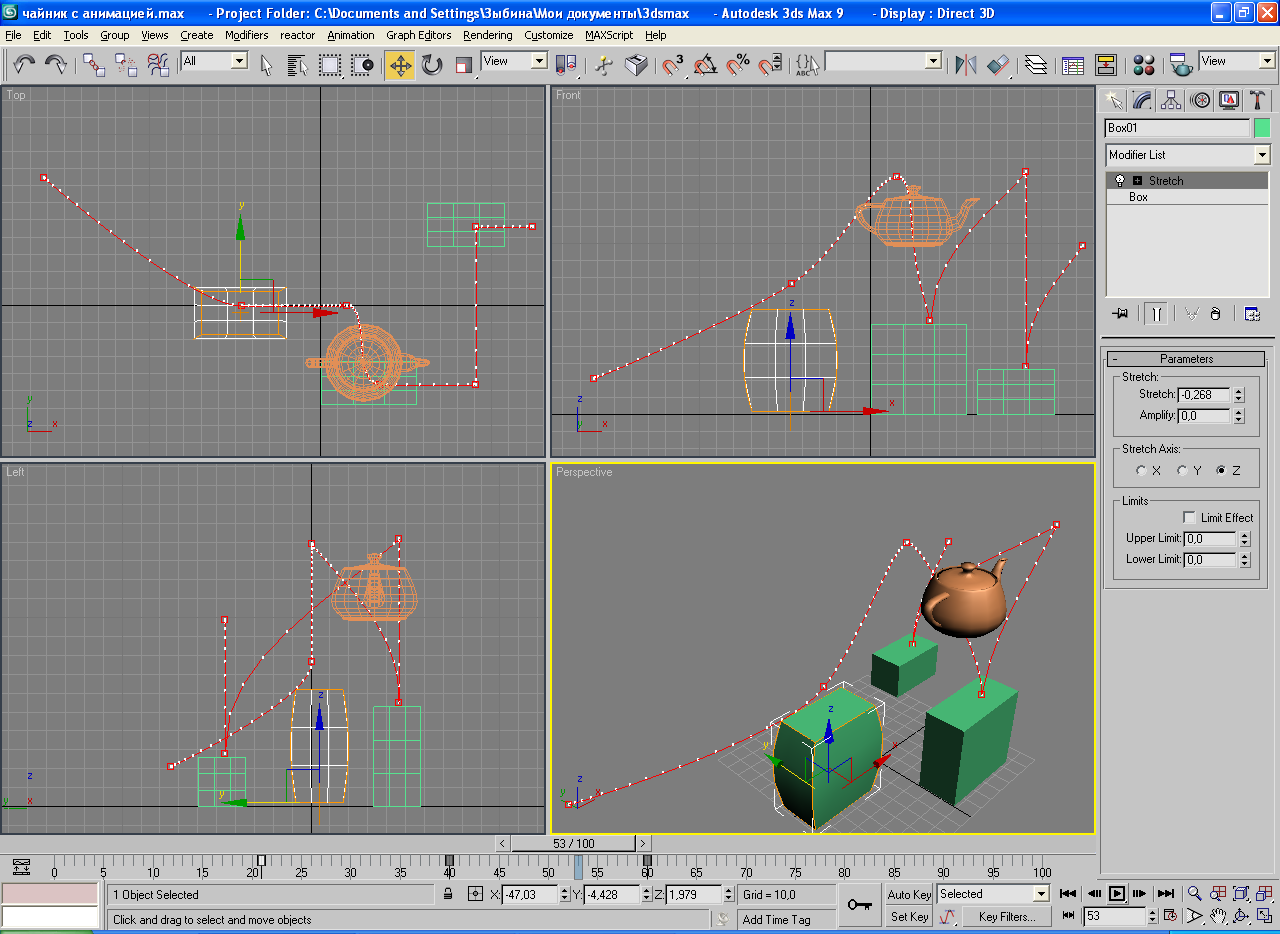The width and height of the screenshot is (1280, 934).
Task: Open the reference coordinate system 'View' dropdown
Action: pos(539,61)
